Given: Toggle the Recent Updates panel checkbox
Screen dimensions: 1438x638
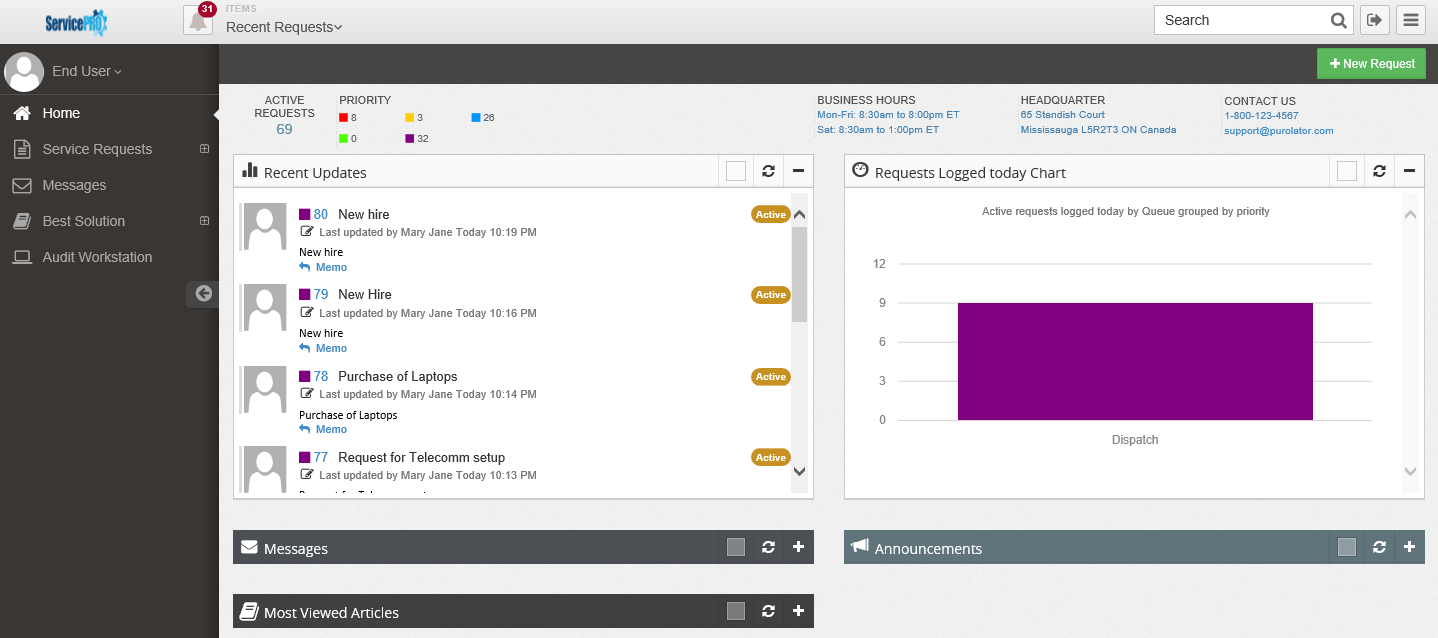Looking at the screenshot, I should [735, 171].
